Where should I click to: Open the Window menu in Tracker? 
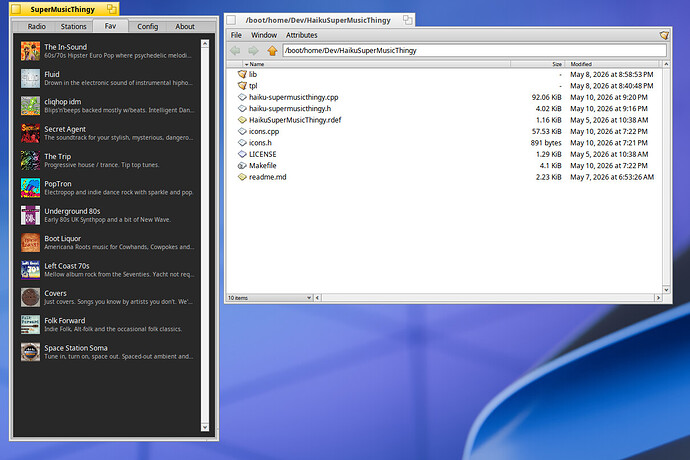click(x=264, y=35)
